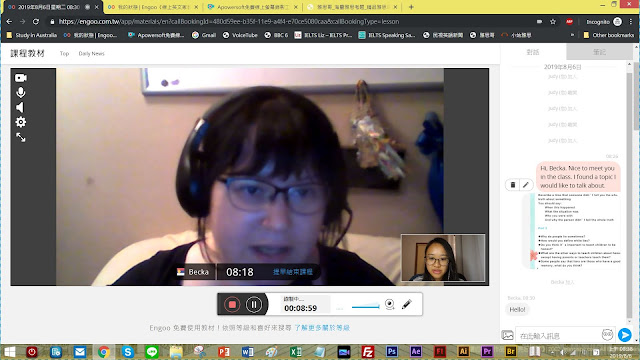Image resolution: width=640 pixels, height=360 pixels.
Task: Open the learn more about levels link
Action: click(322, 328)
